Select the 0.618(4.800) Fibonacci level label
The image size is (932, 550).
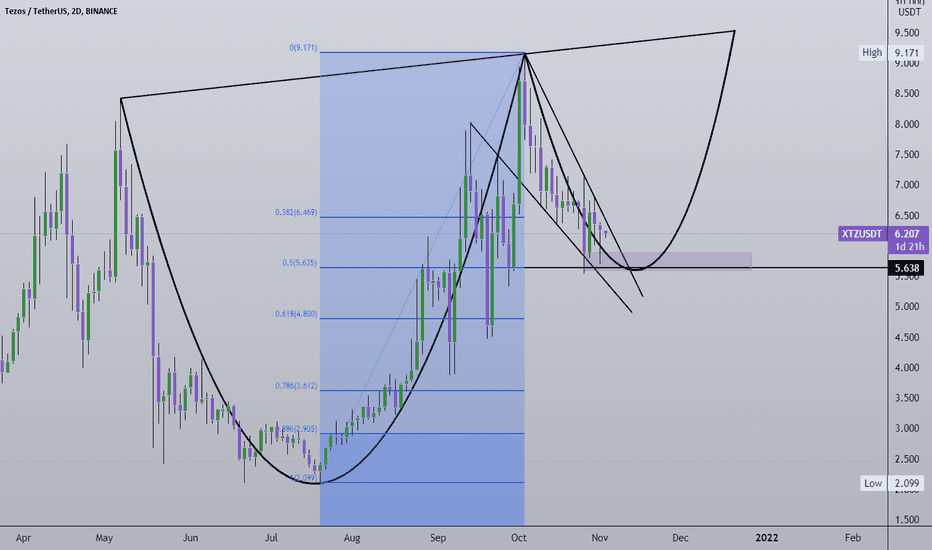(x=295, y=314)
